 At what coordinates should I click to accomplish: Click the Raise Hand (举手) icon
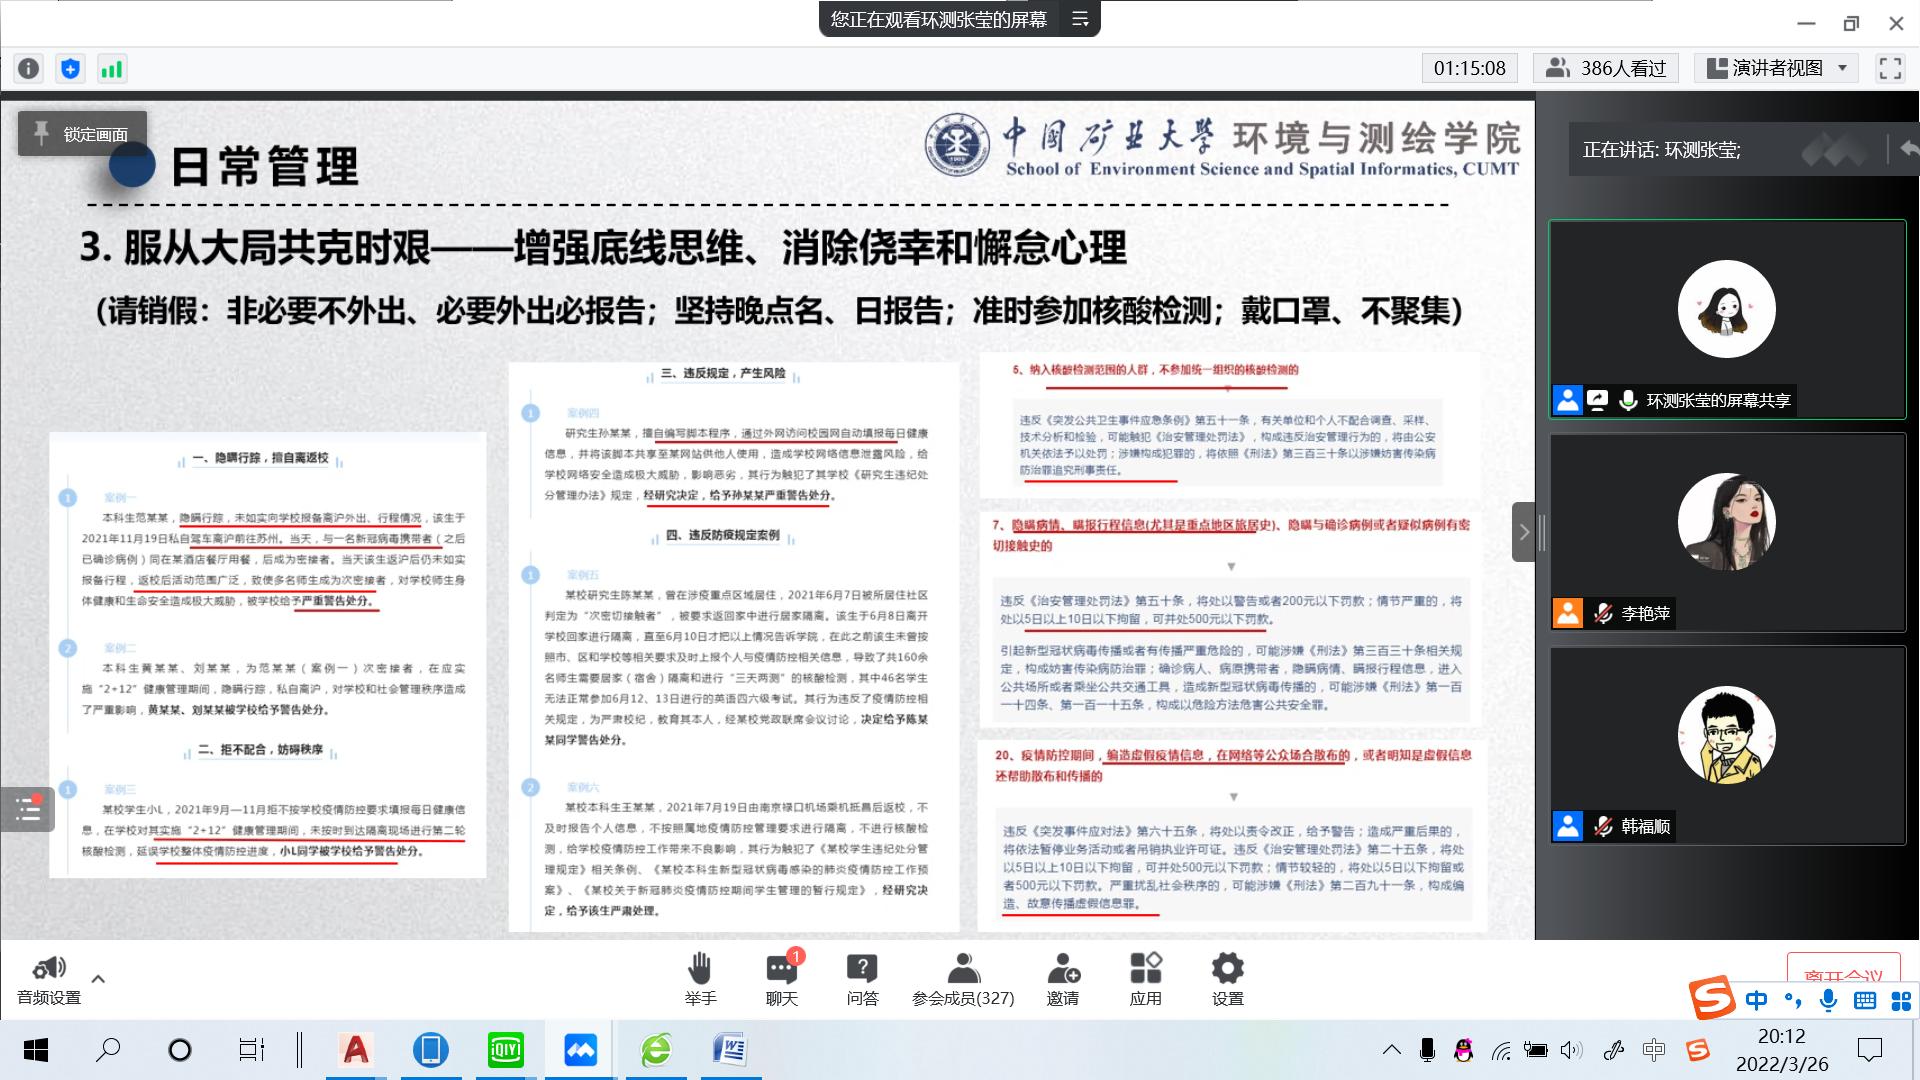[x=700, y=969]
